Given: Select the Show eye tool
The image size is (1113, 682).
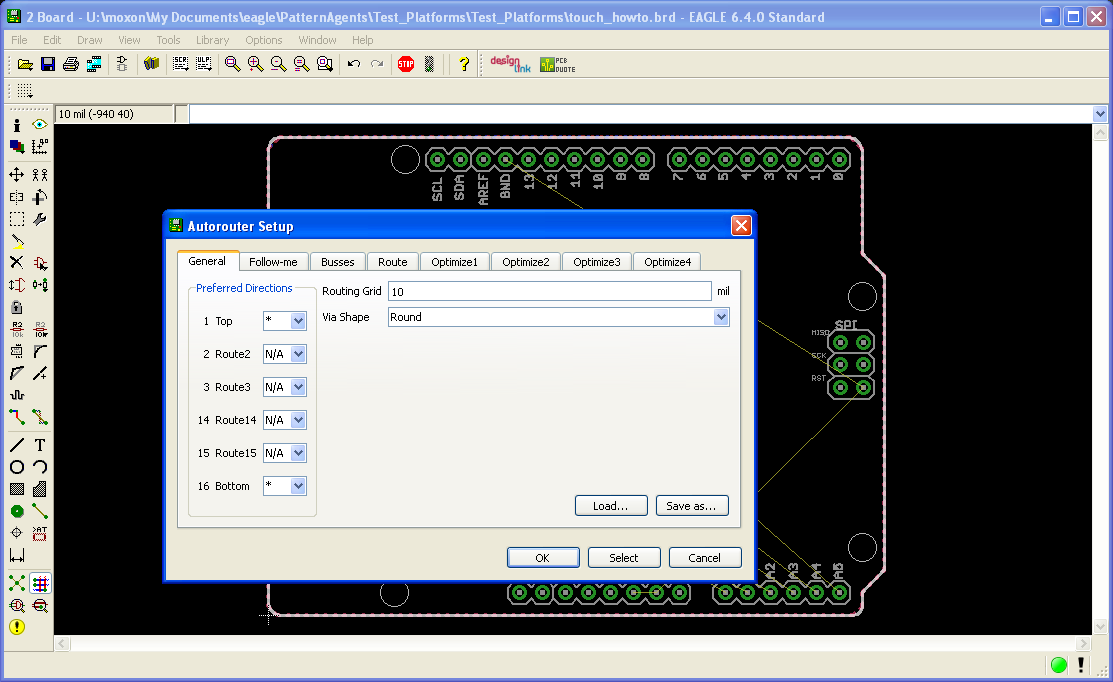Looking at the screenshot, I should (40, 125).
